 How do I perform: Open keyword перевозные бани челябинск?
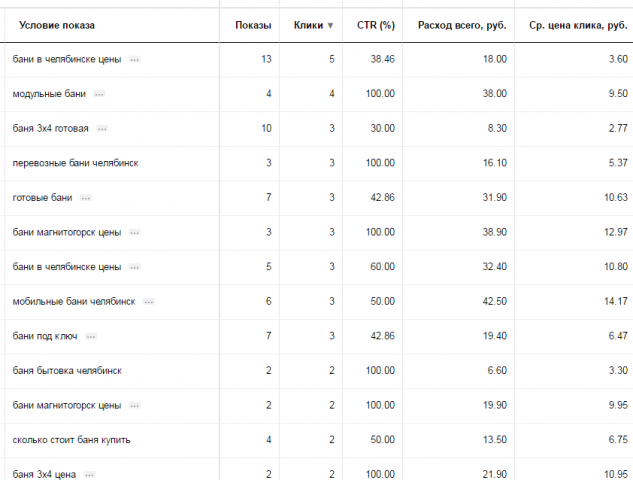click(x=75, y=163)
